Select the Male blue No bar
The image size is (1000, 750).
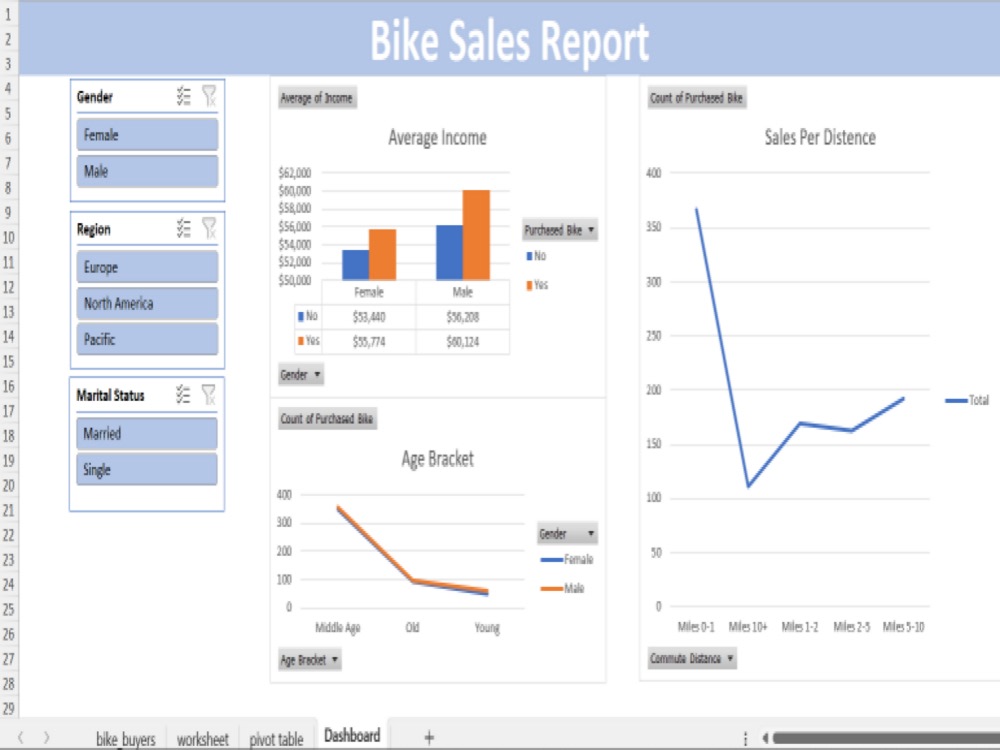(x=450, y=253)
